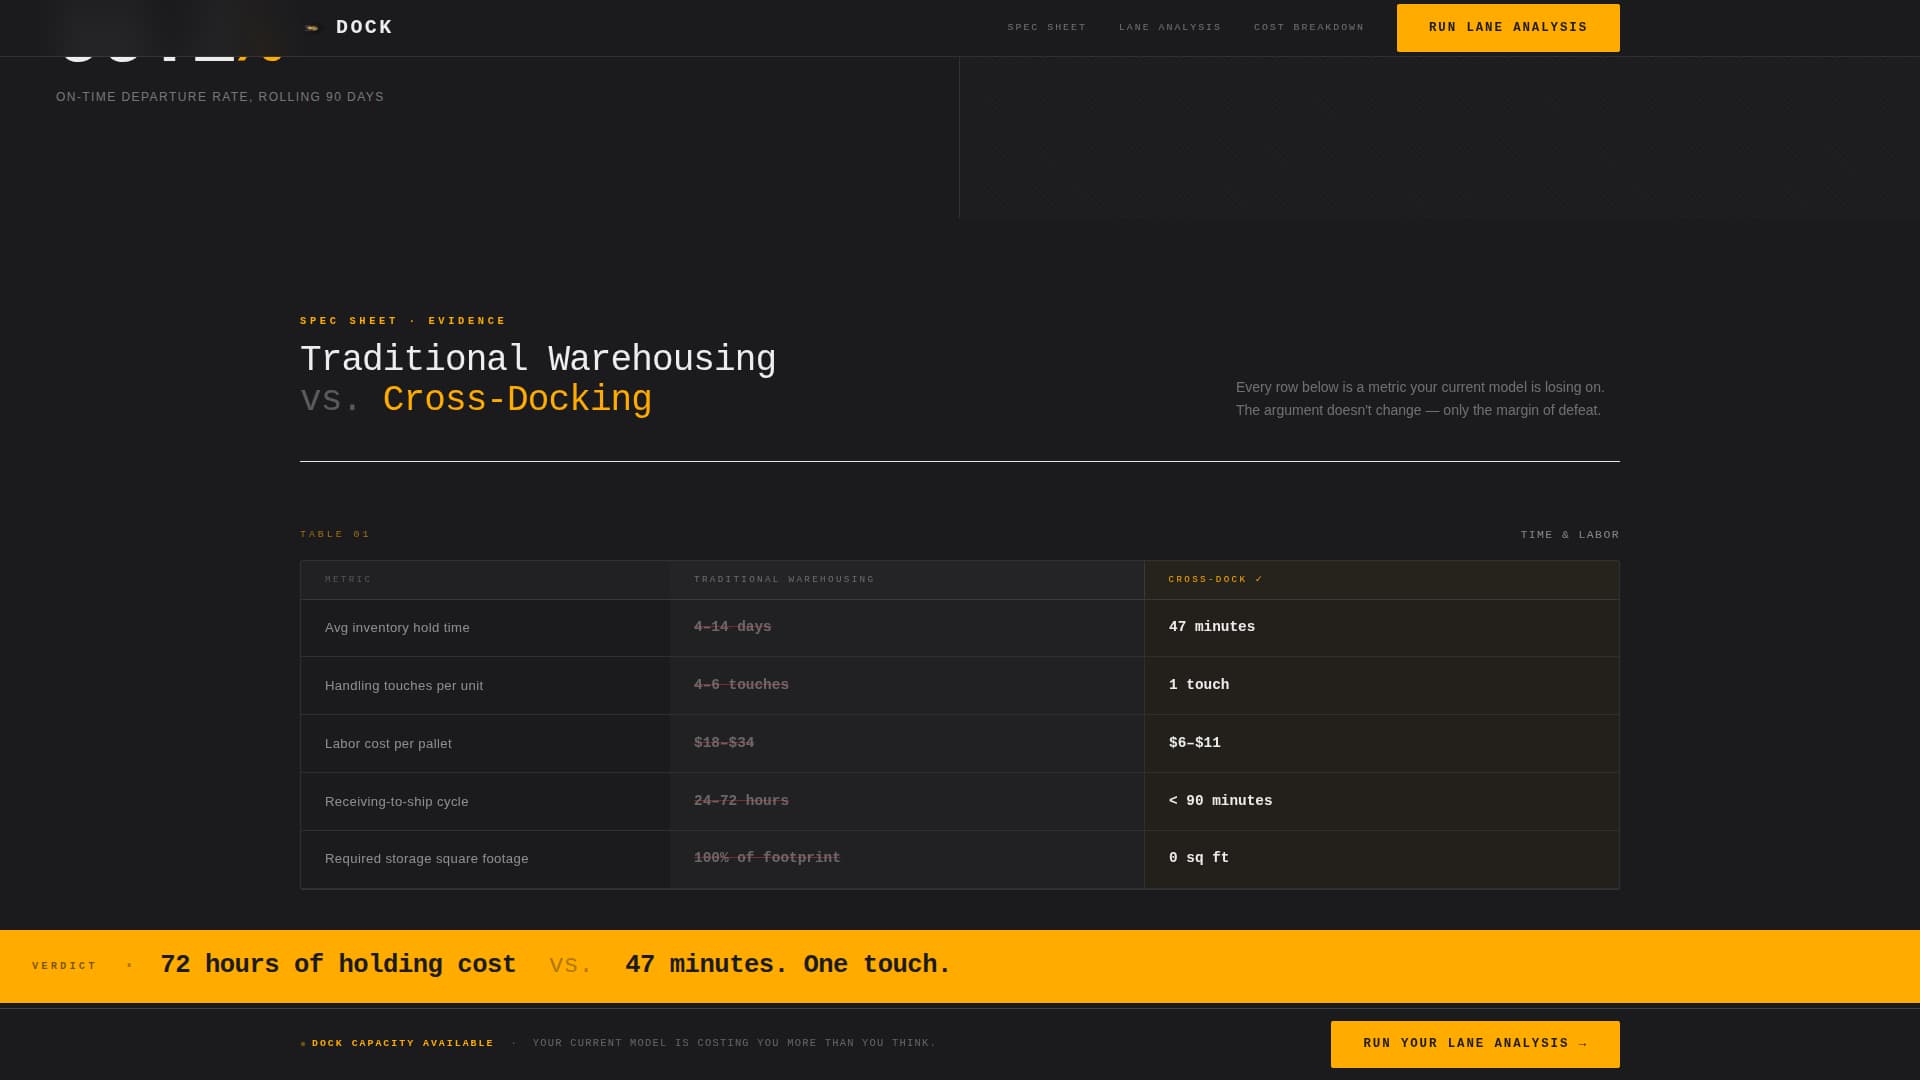Image resolution: width=1920 pixels, height=1080 pixels.
Task: Click the struck-through 24–72 hours value
Action: 740,801
